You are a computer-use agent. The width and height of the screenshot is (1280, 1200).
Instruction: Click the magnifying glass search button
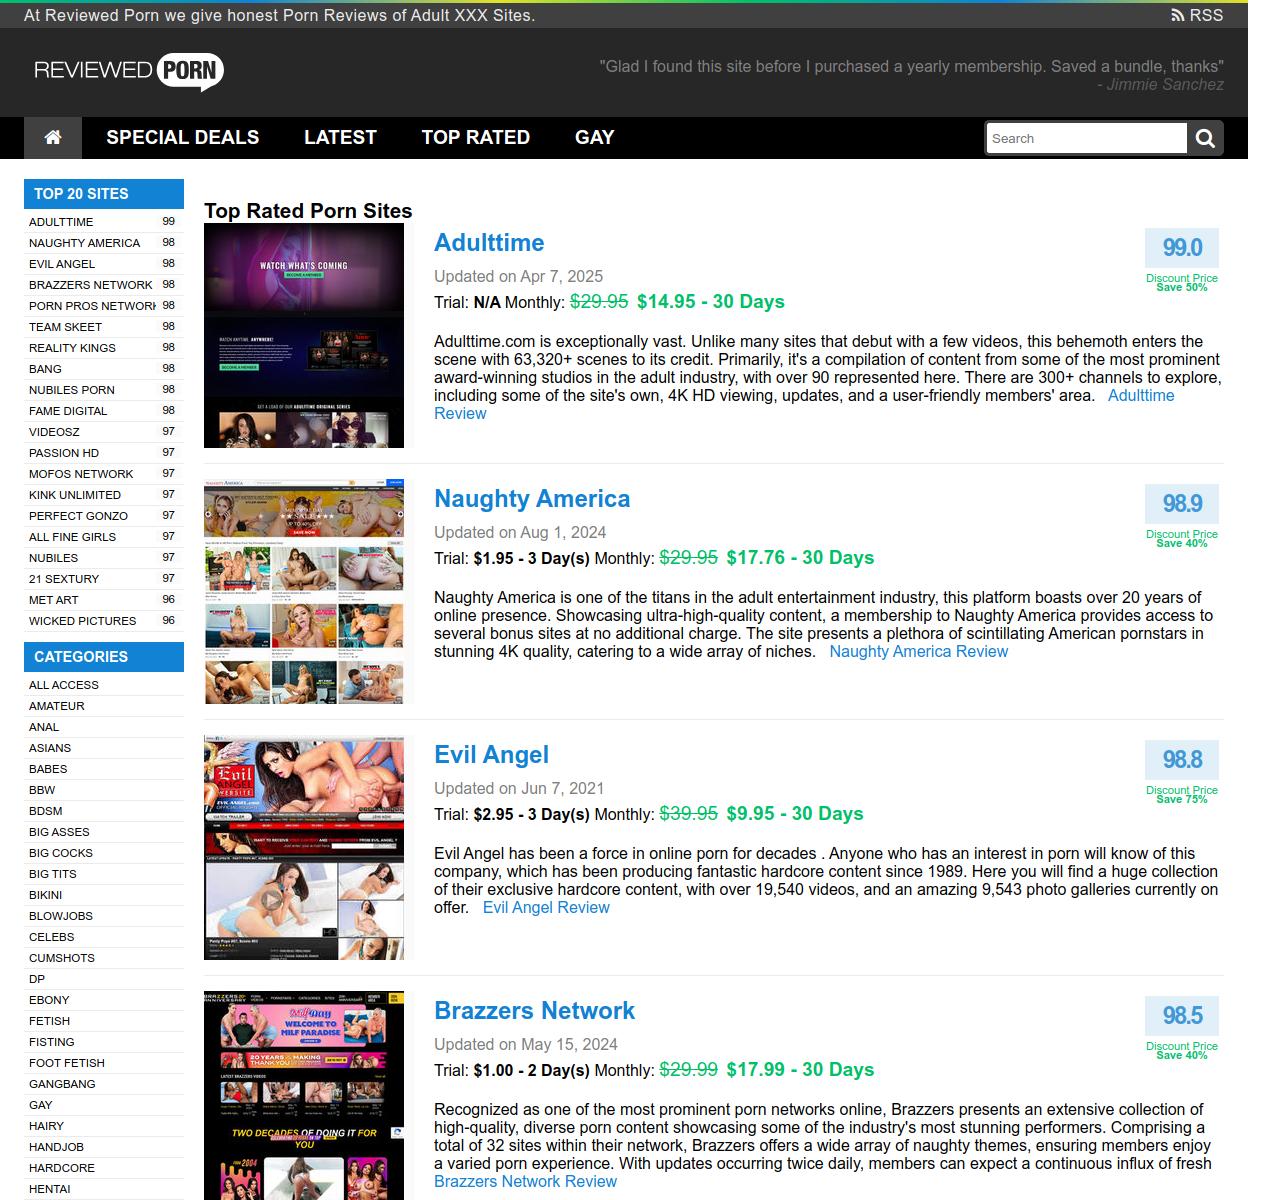pyautogui.click(x=1205, y=139)
